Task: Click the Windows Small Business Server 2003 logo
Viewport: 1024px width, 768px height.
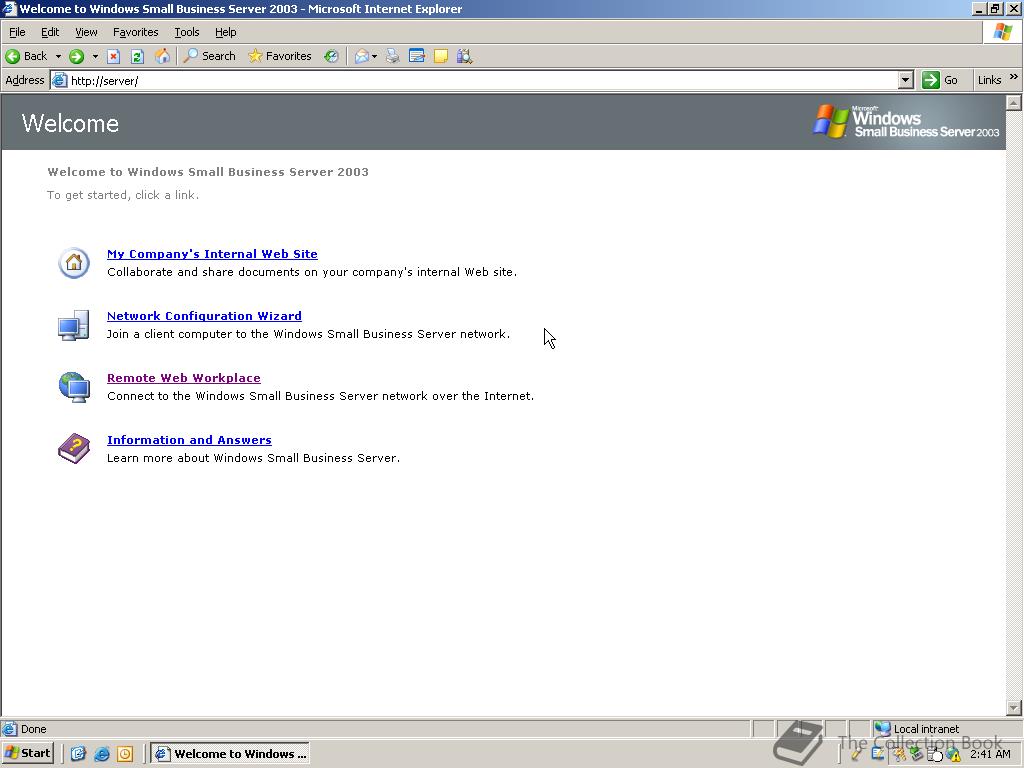Action: coord(906,121)
